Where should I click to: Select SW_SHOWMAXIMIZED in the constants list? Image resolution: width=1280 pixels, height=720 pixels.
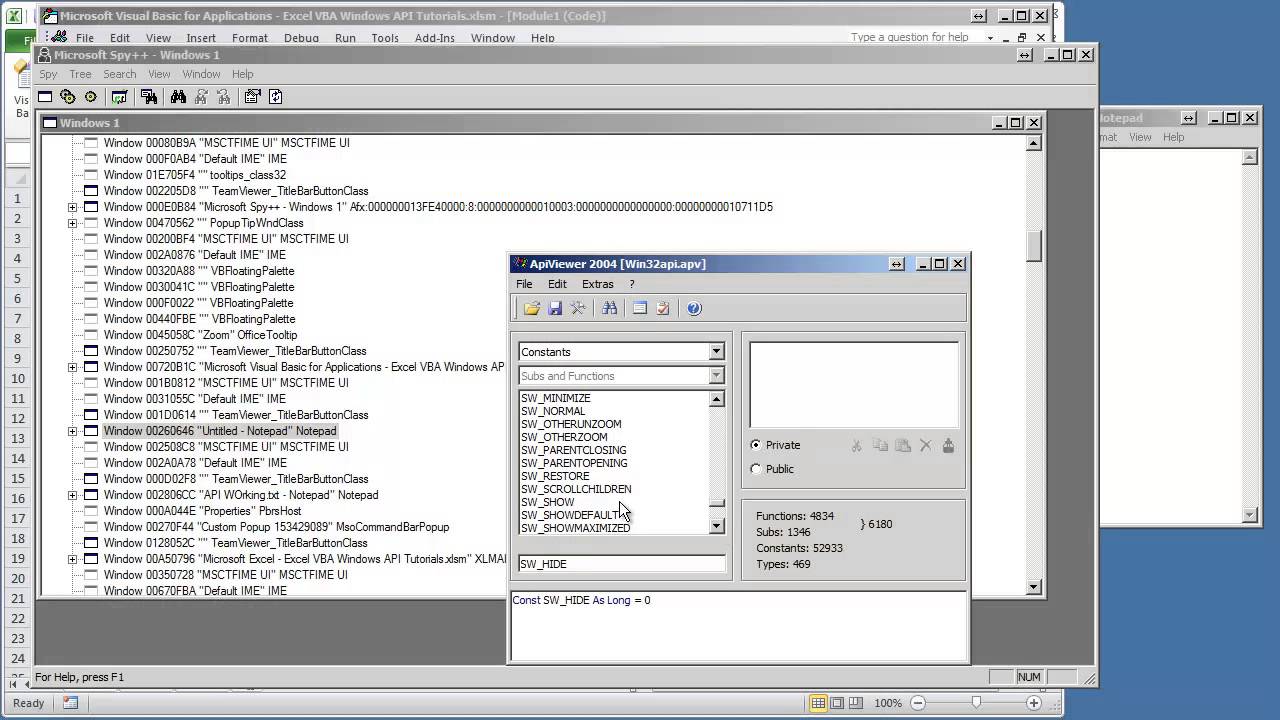(x=576, y=528)
